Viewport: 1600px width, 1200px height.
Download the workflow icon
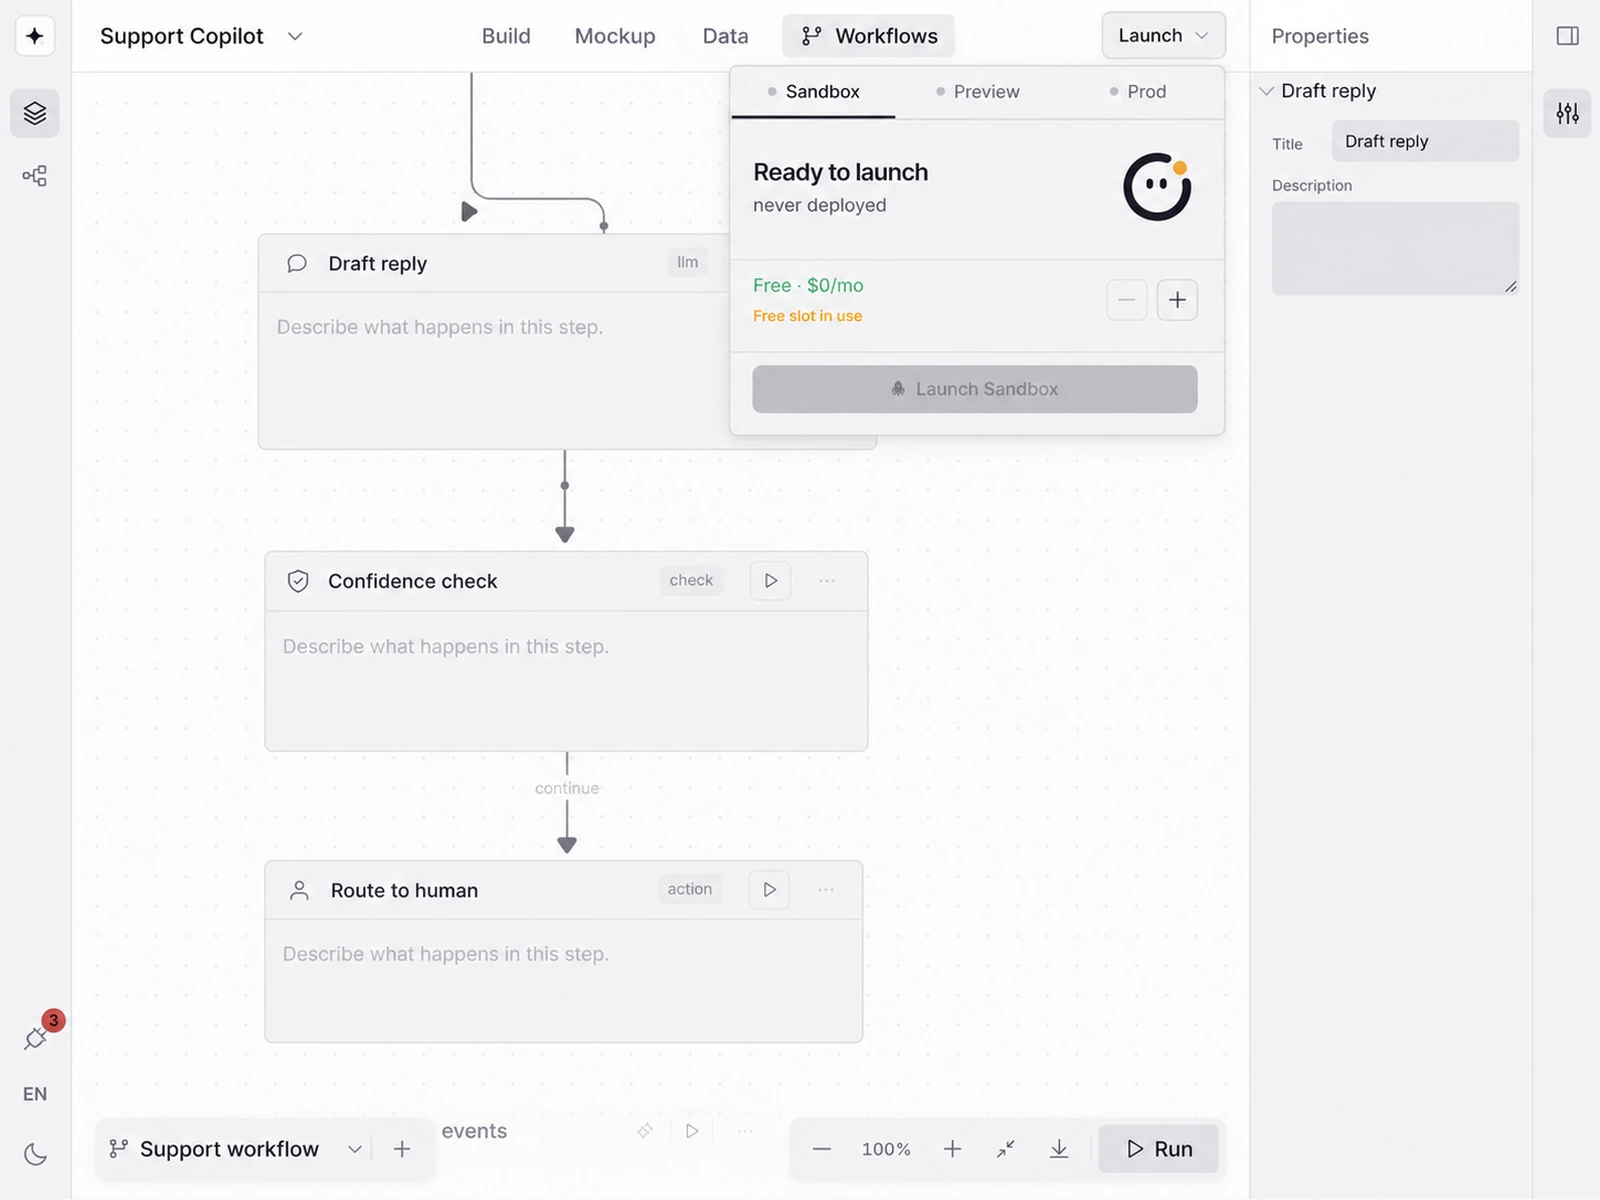coord(1059,1149)
